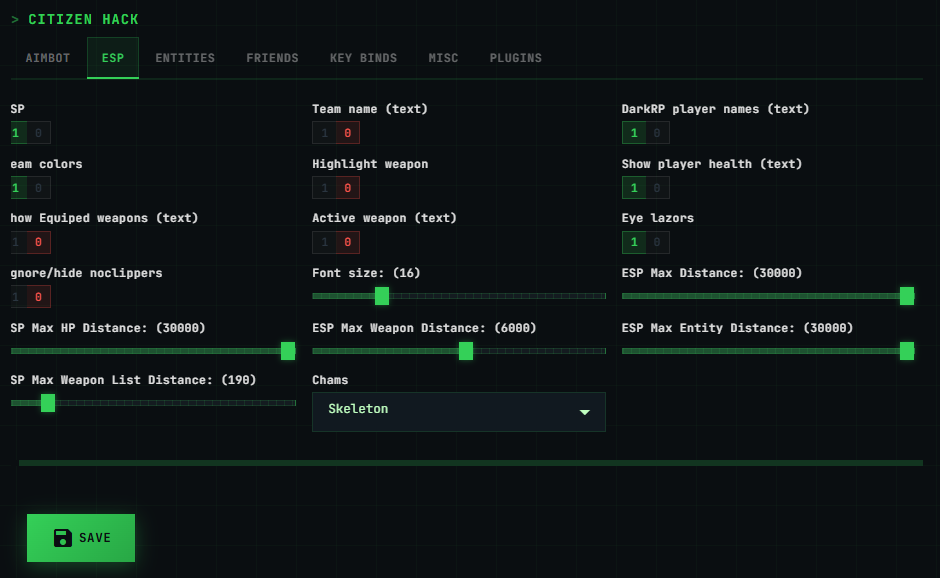Switch to the Aimbot tab

coord(48,58)
